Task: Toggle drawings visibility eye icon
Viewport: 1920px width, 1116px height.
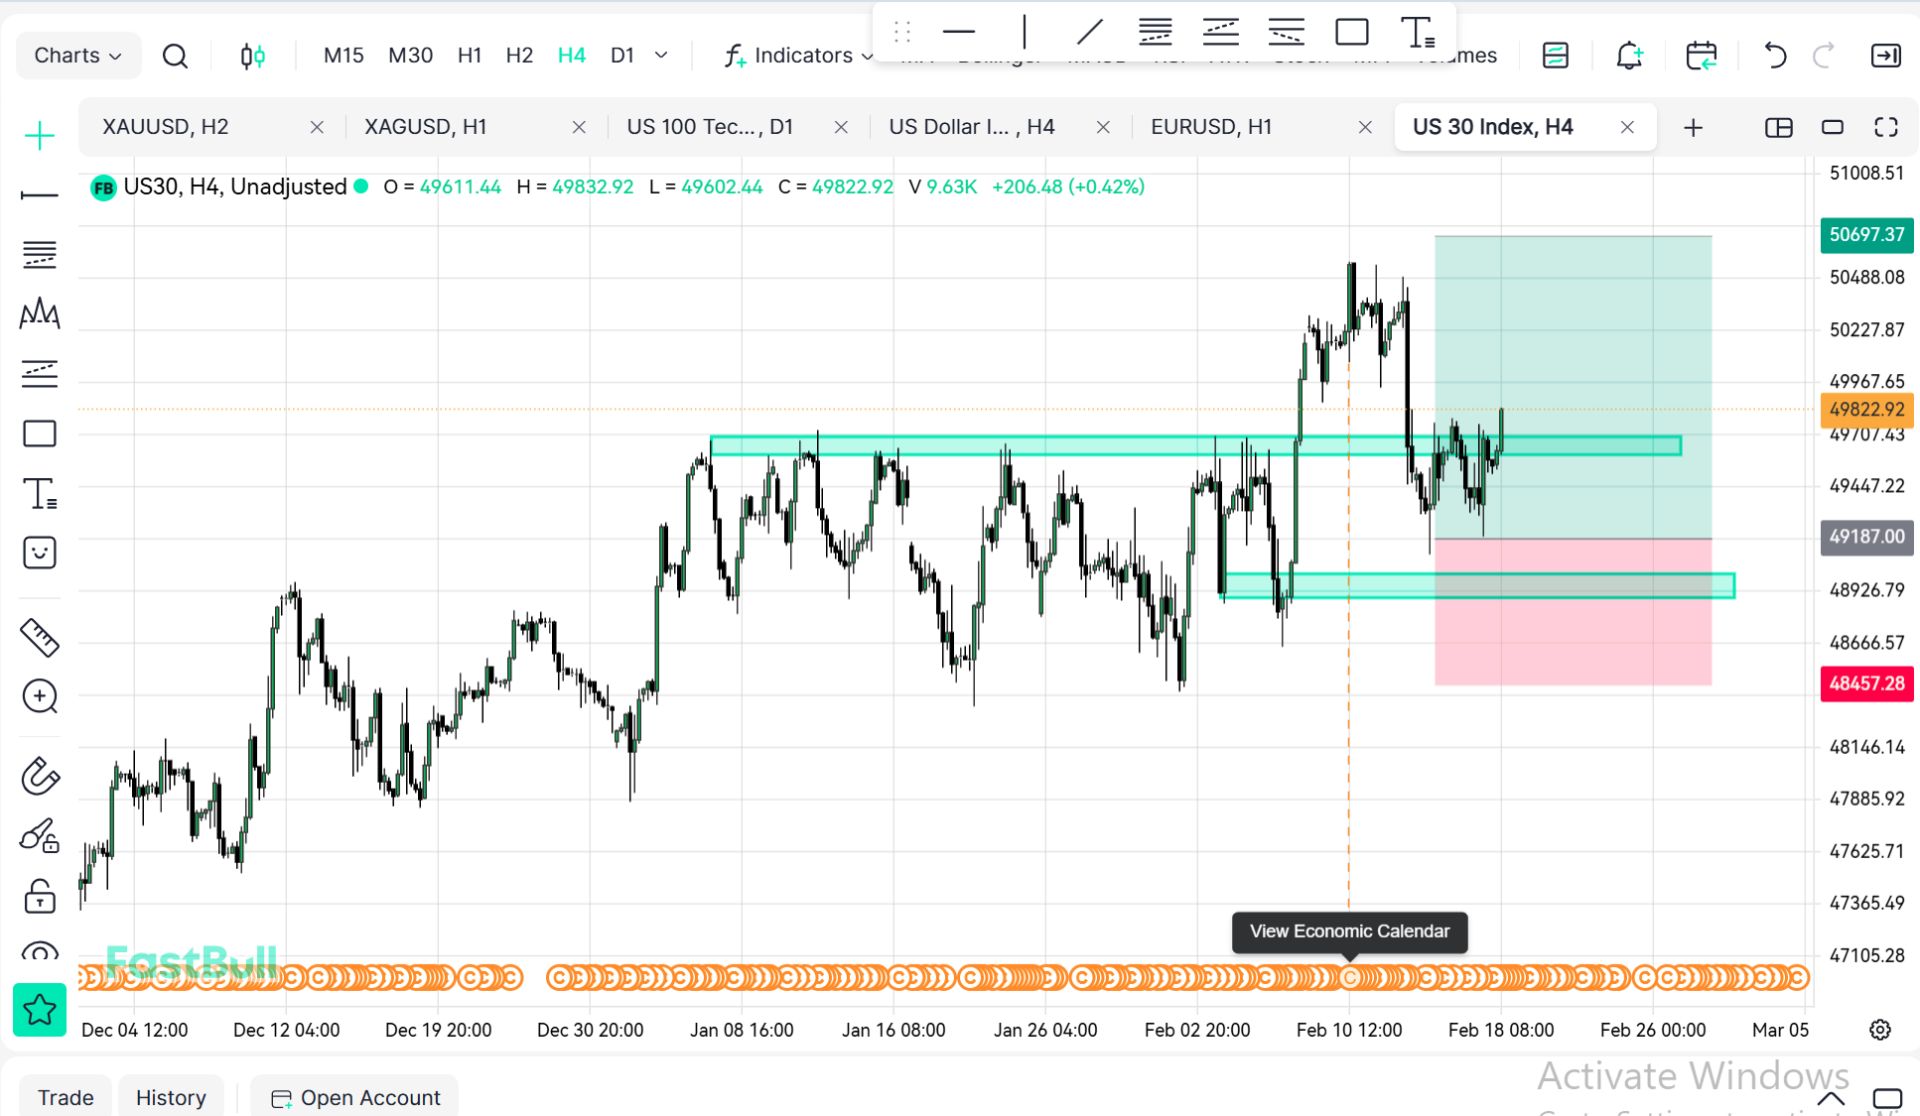Action: (40, 952)
